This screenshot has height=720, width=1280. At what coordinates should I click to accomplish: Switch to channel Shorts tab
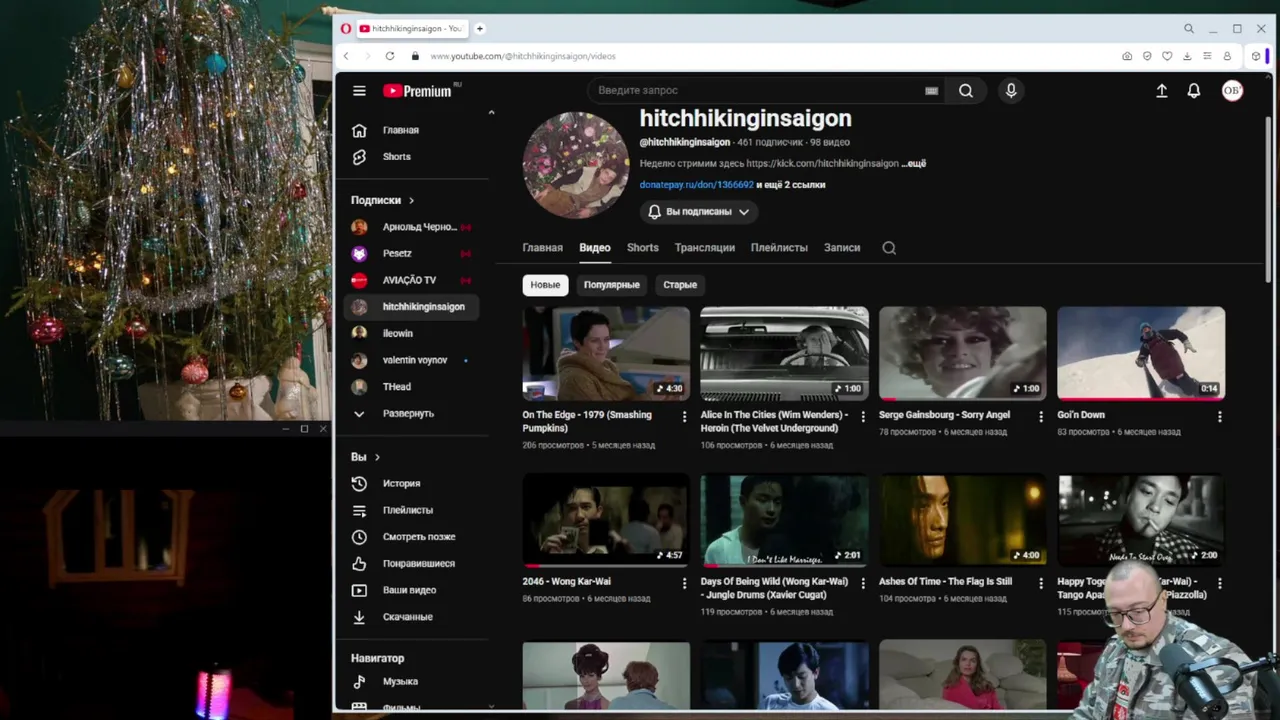[x=643, y=248]
